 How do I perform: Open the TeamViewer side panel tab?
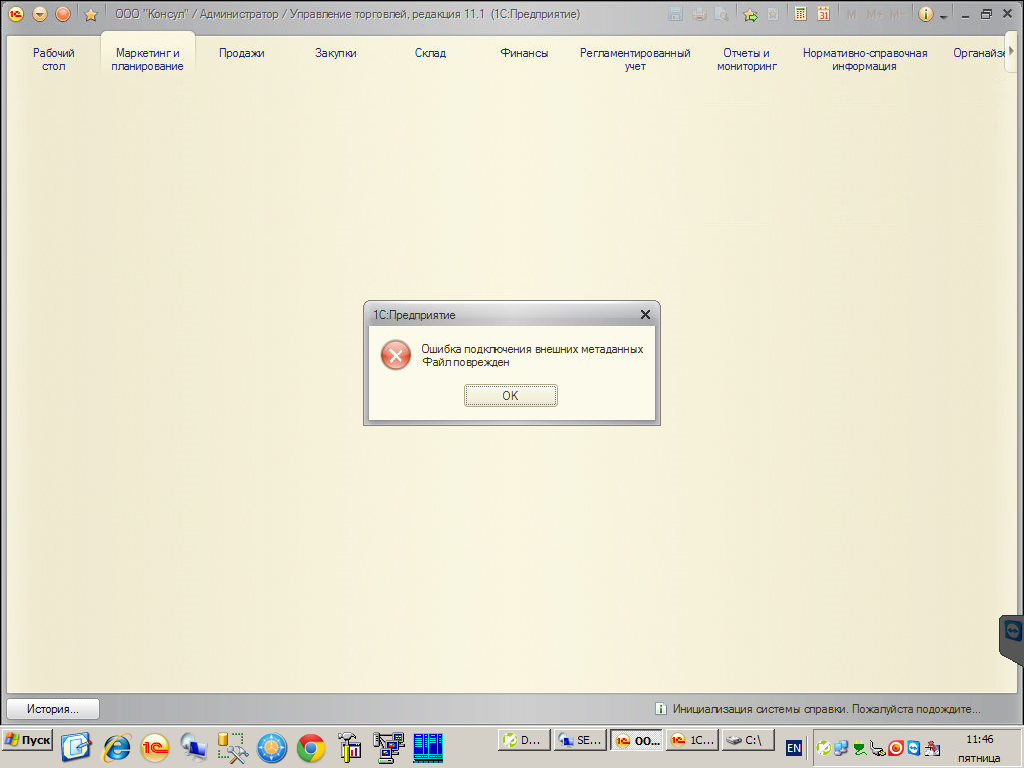1012,639
